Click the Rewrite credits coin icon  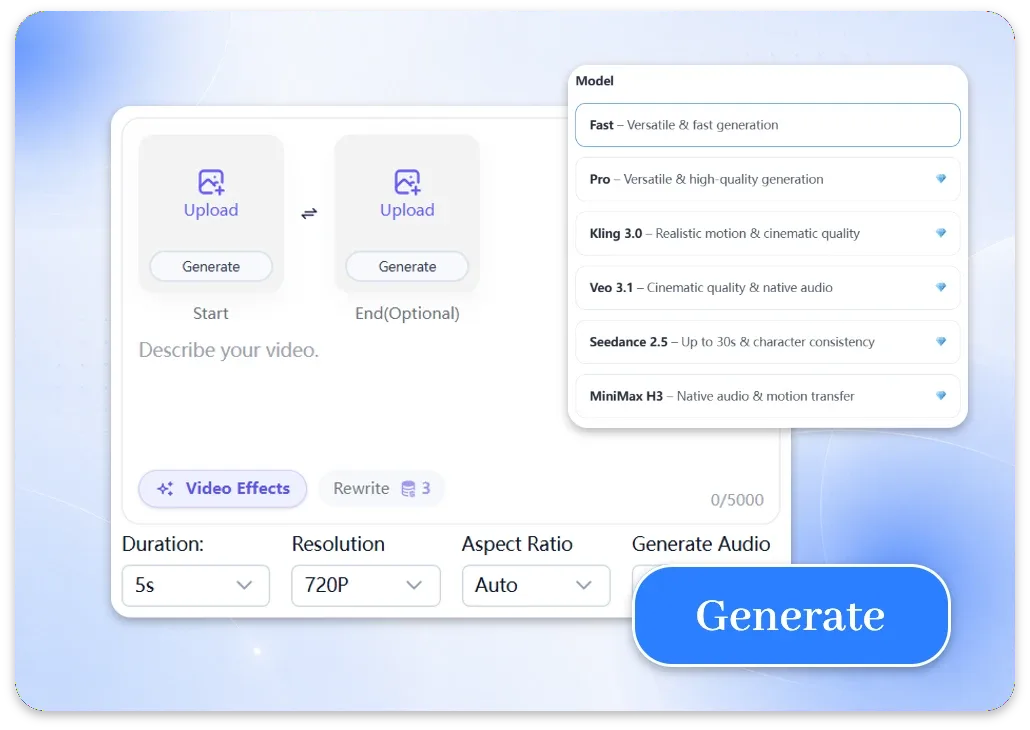click(408, 489)
